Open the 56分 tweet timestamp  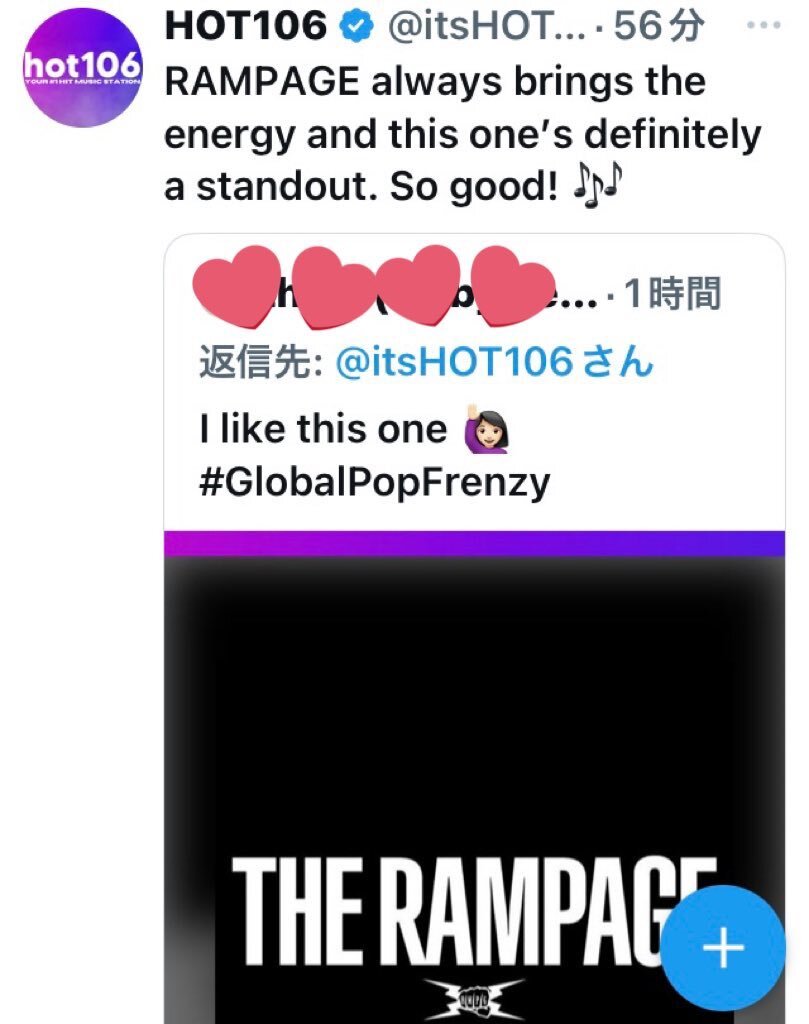coord(659,26)
